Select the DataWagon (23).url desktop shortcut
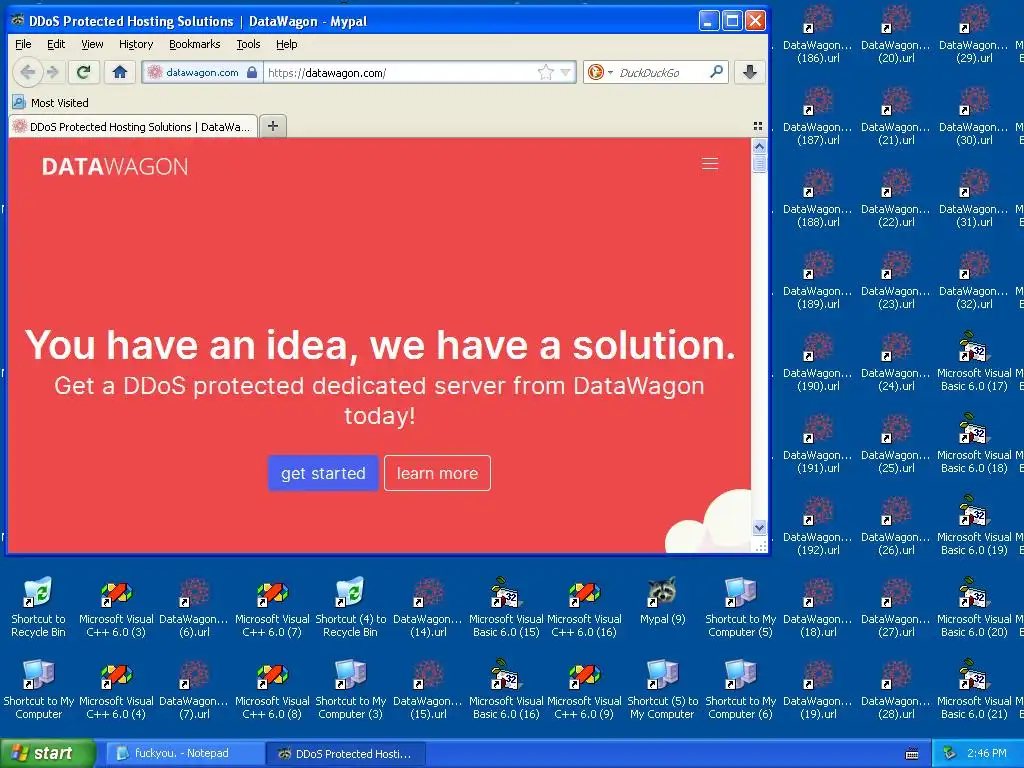Viewport: 1024px width, 768px height. click(896, 280)
